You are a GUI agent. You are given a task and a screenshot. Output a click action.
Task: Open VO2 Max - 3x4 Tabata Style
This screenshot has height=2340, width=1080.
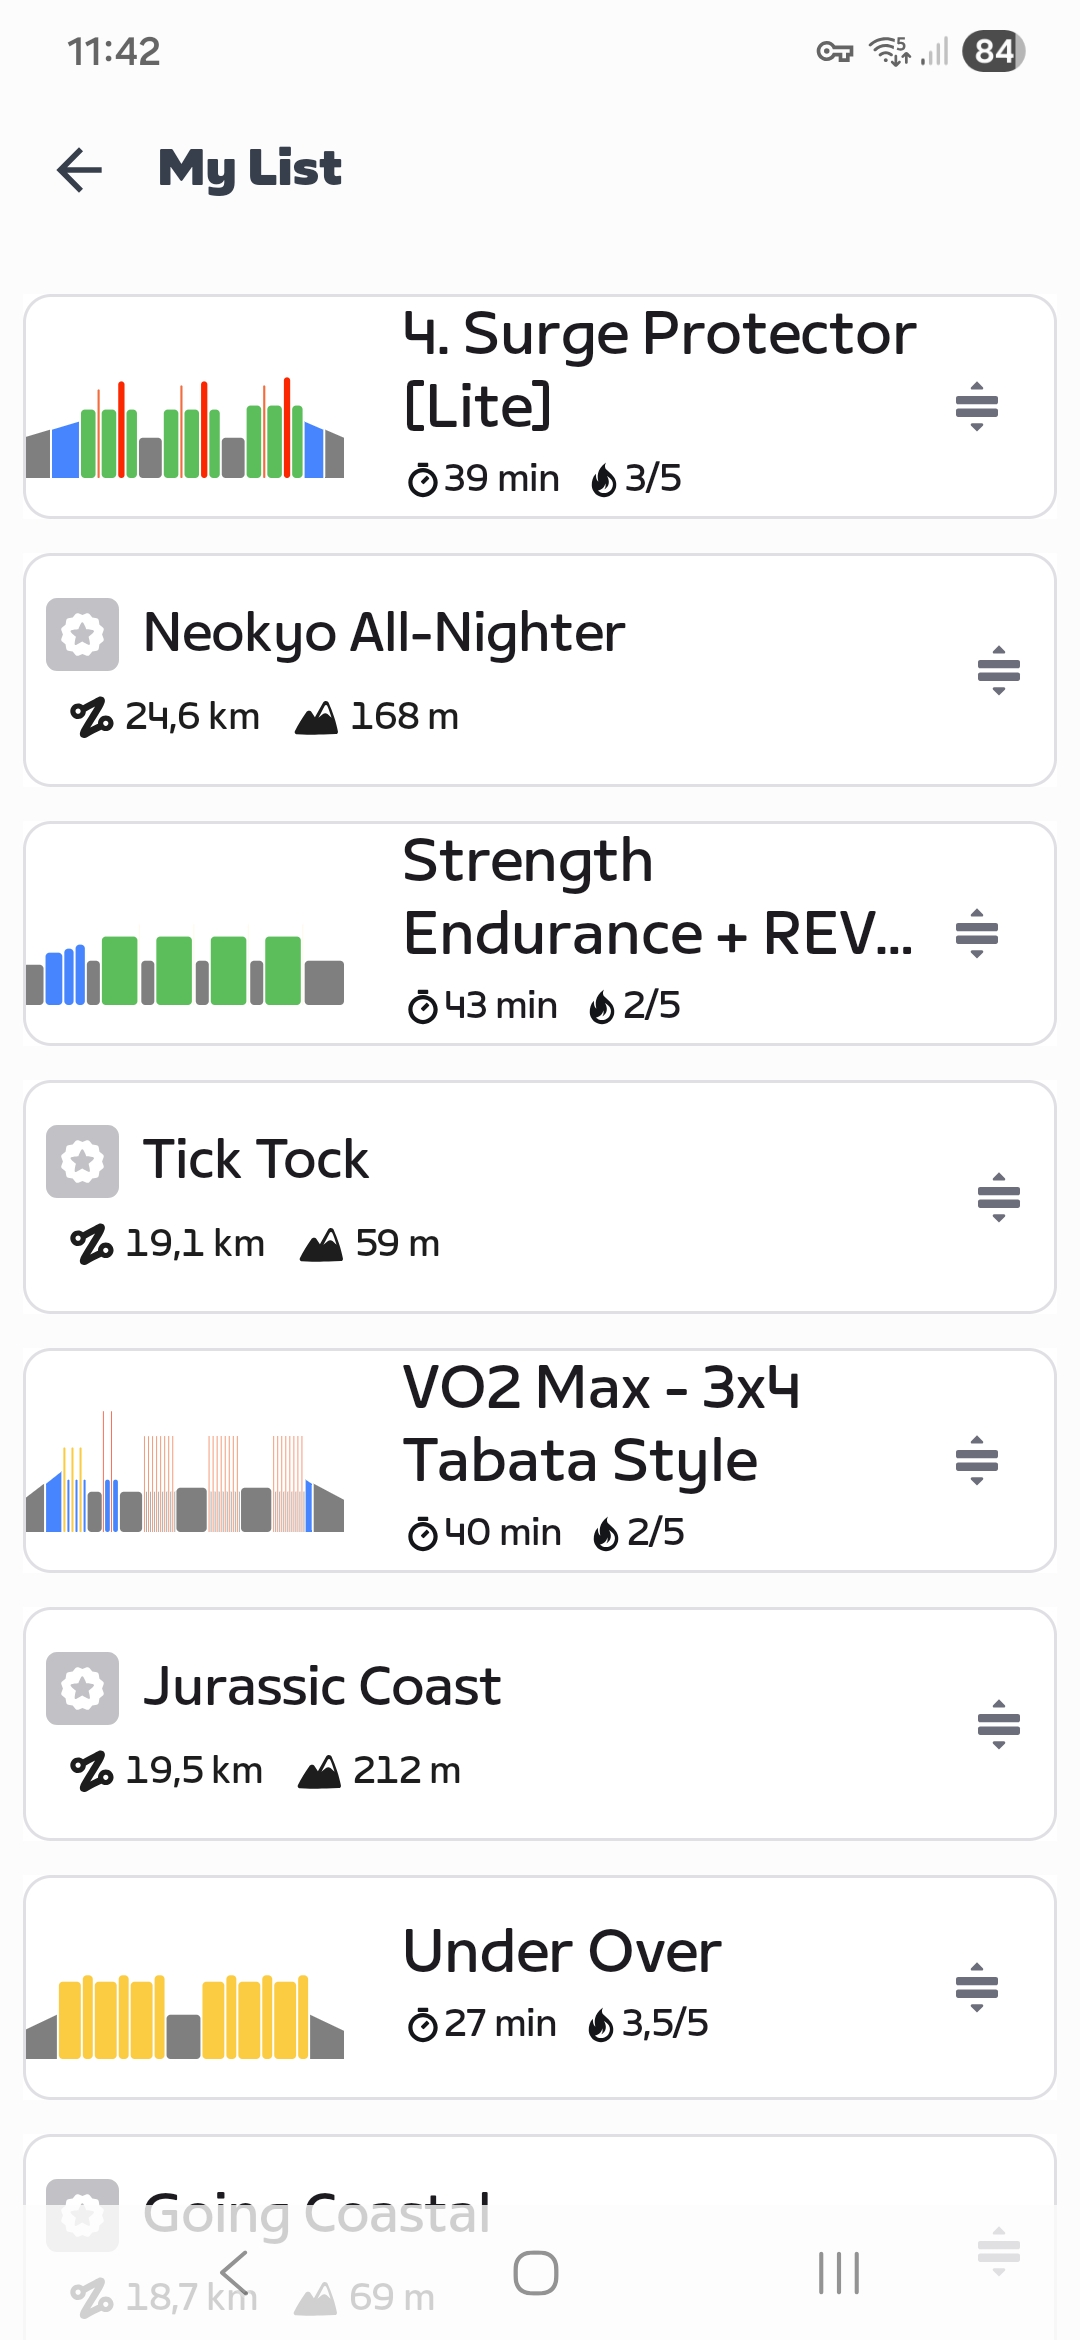point(601,1424)
